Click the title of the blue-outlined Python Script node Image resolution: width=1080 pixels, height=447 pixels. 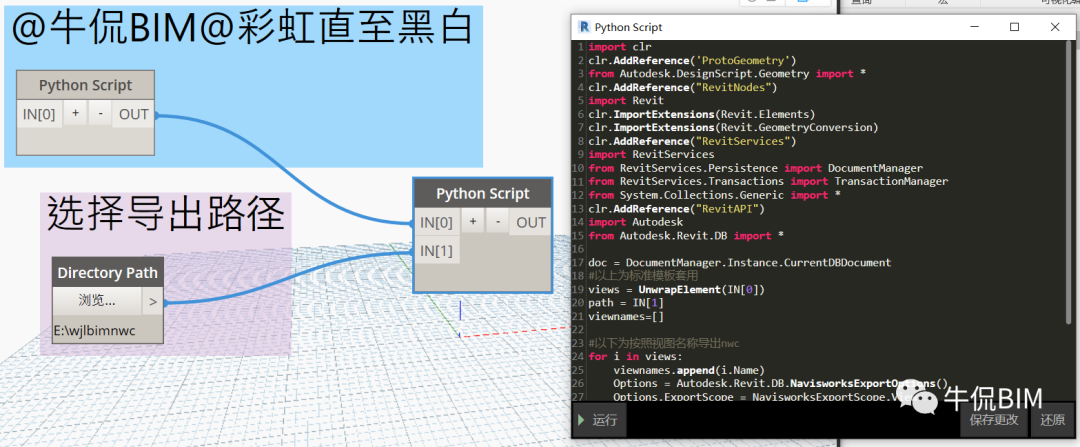click(x=483, y=194)
